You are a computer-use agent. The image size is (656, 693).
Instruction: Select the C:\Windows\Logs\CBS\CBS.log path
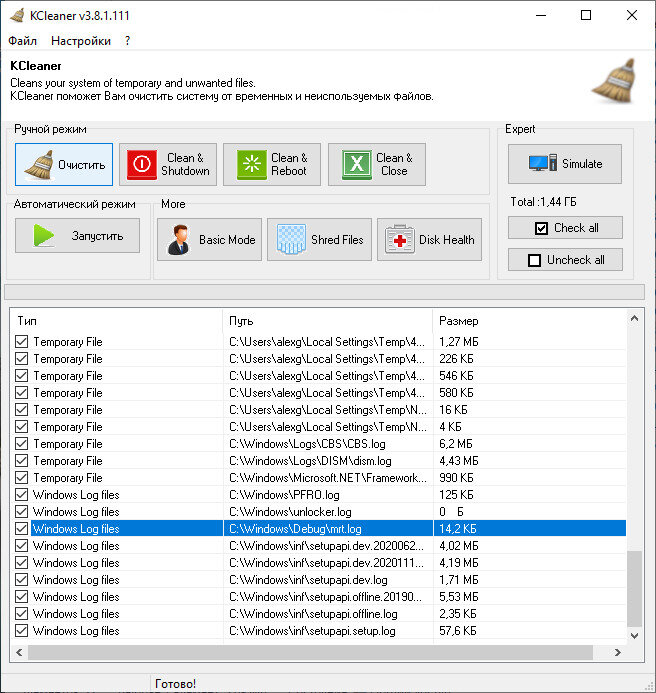click(307, 444)
